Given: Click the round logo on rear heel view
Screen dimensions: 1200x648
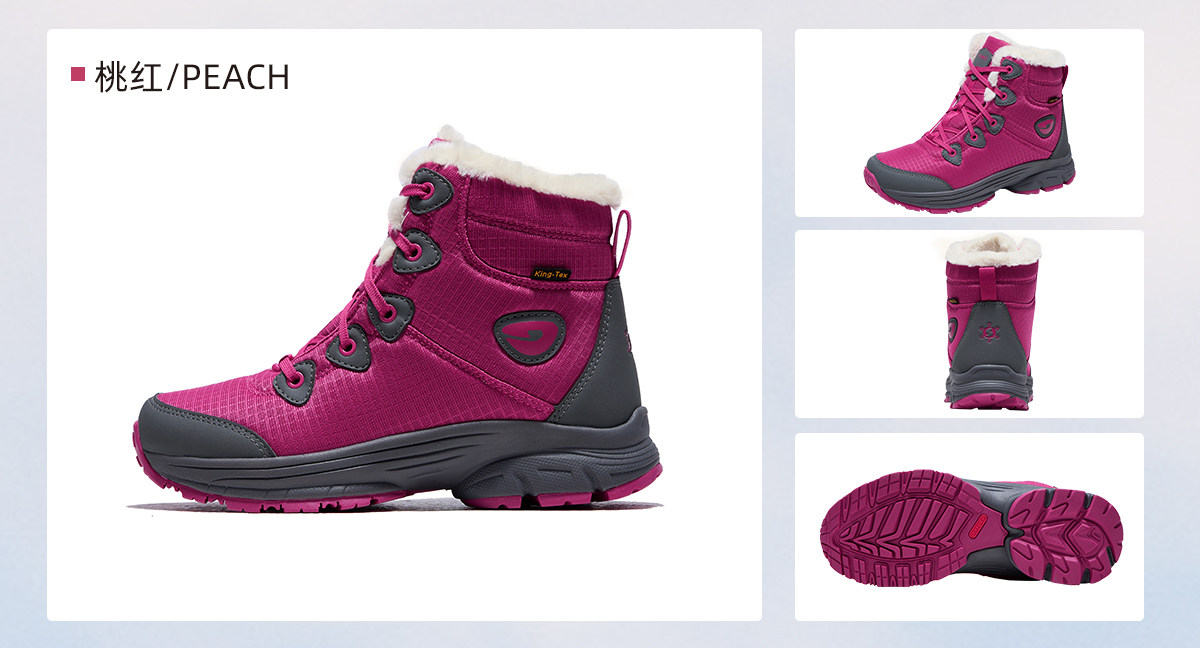Looking at the screenshot, I should (990, 327).
